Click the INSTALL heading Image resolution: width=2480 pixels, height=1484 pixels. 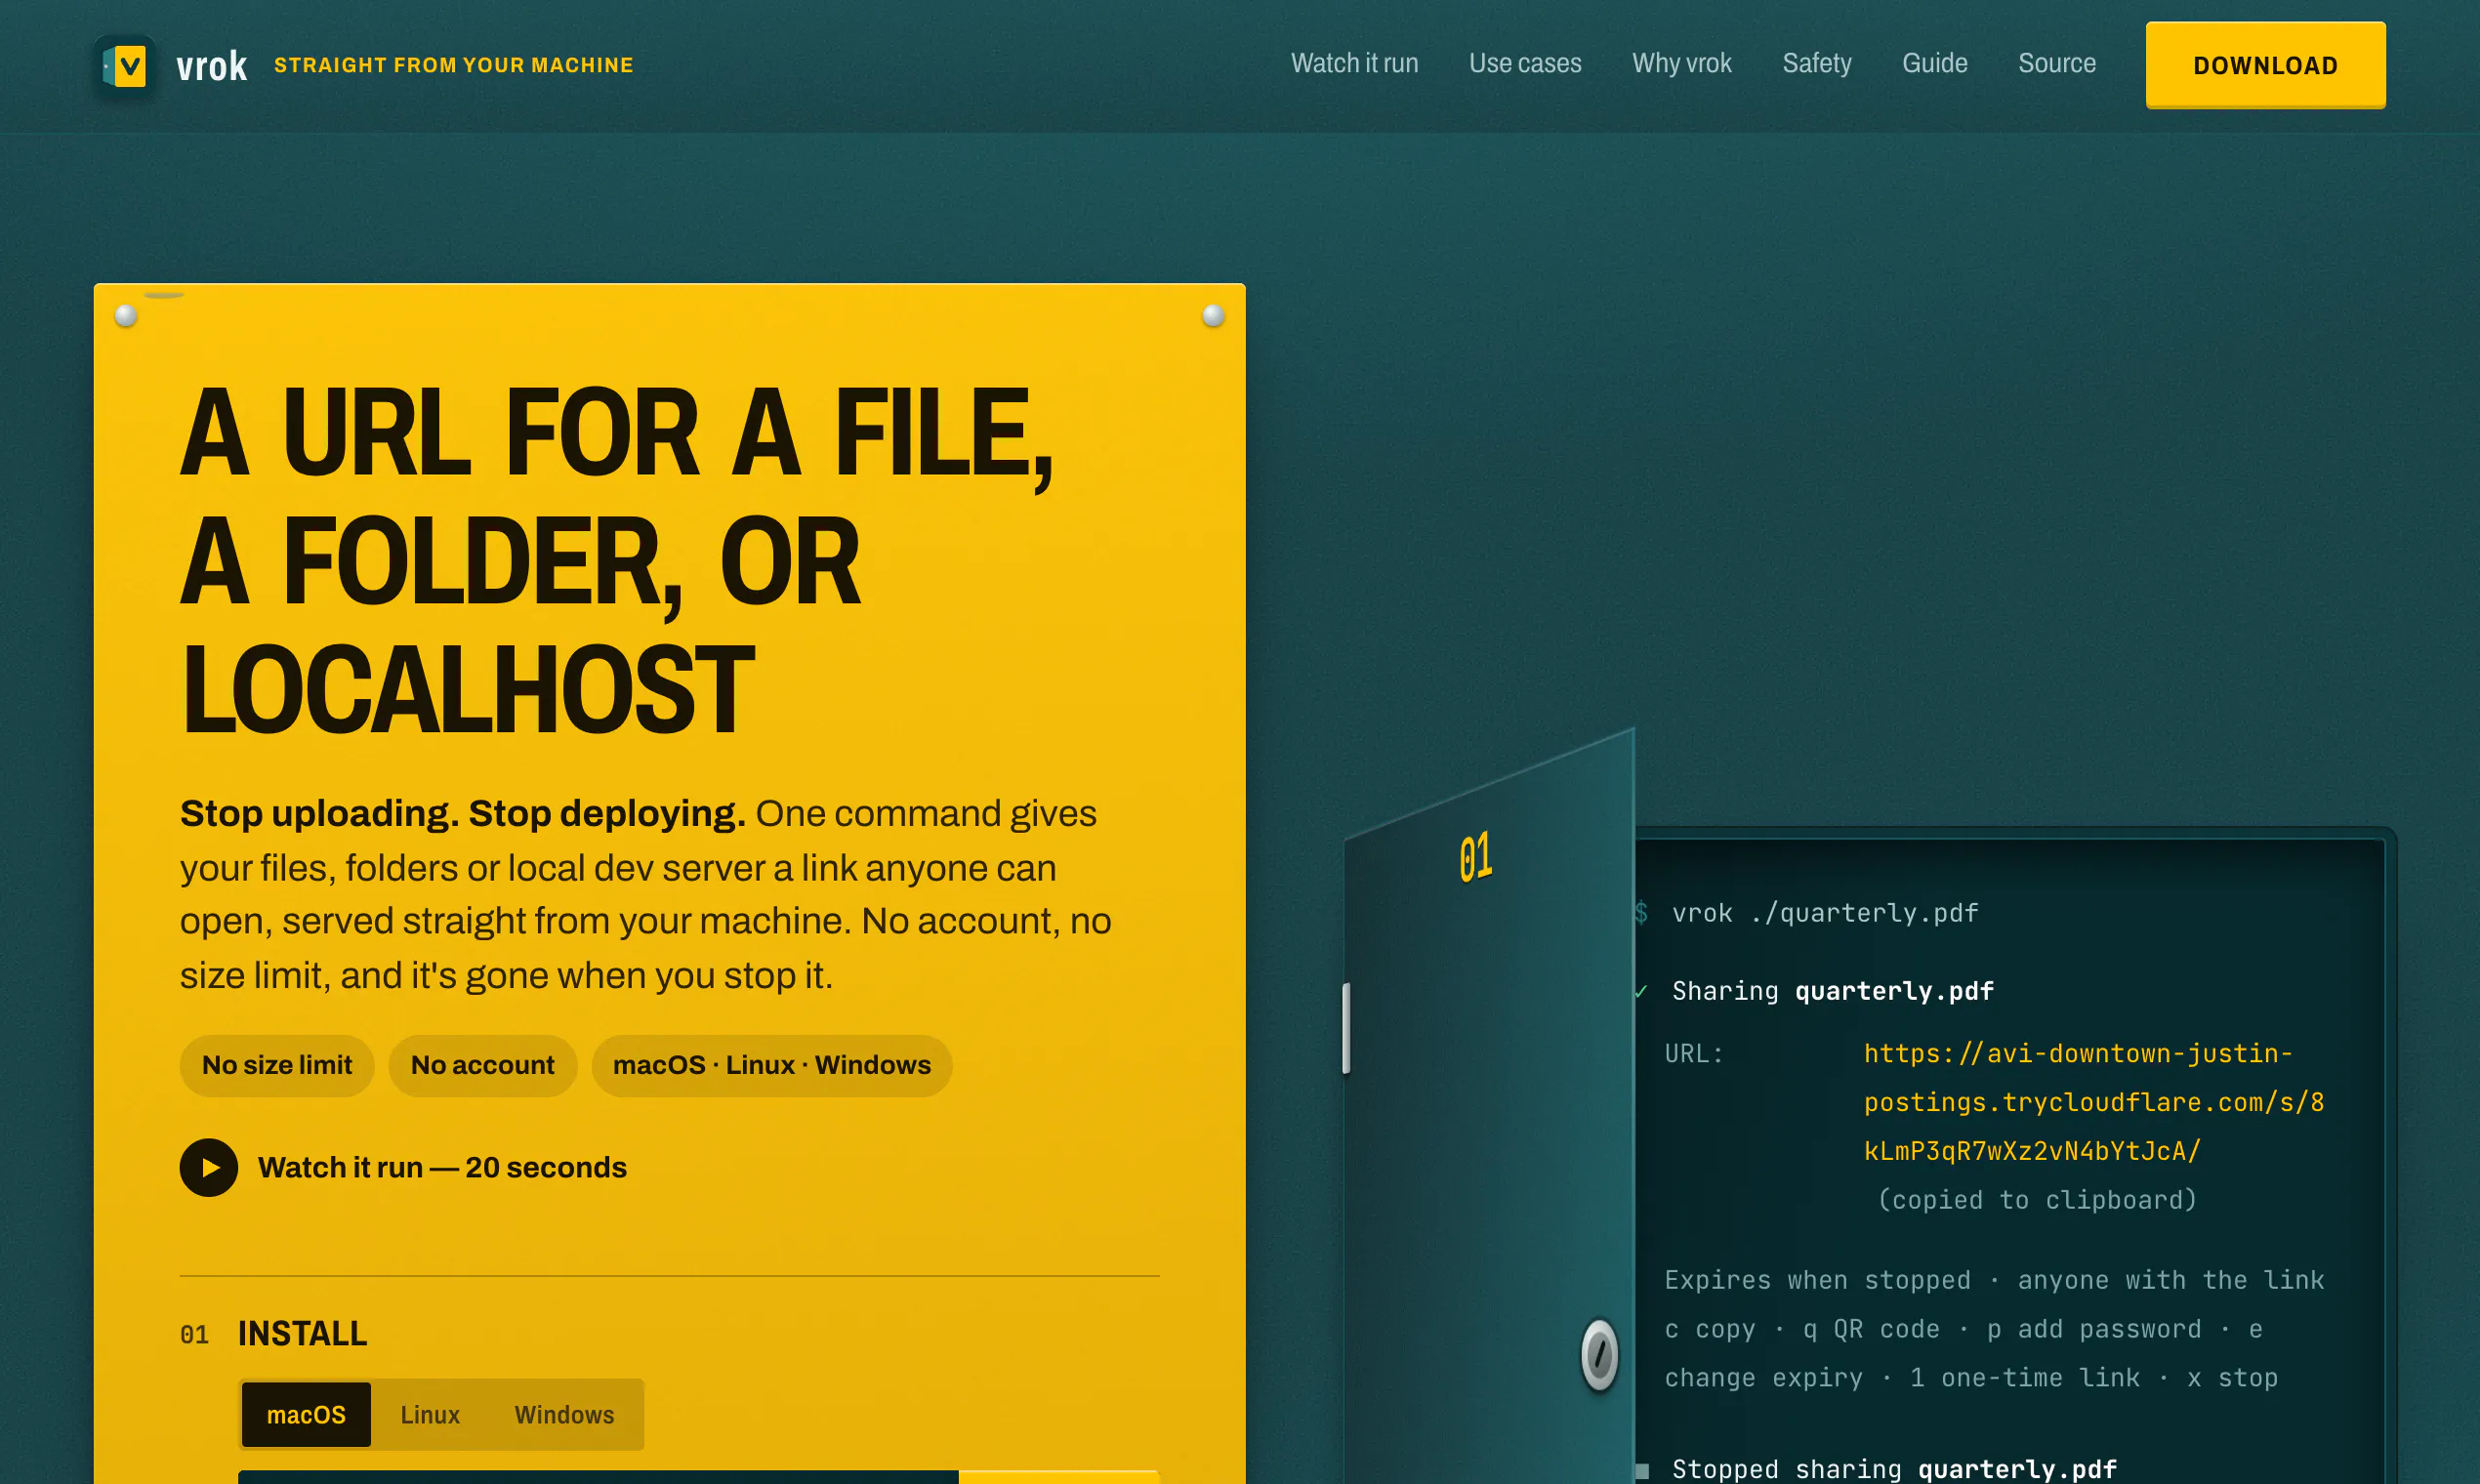pos(302,1333)
